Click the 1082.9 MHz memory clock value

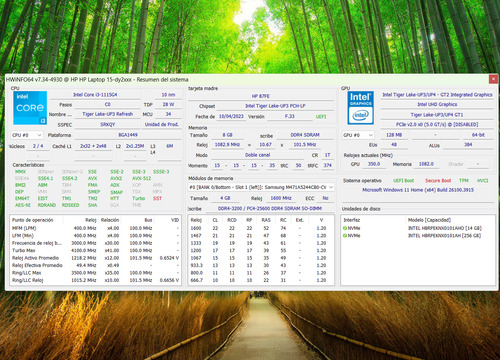coord(227,145)
